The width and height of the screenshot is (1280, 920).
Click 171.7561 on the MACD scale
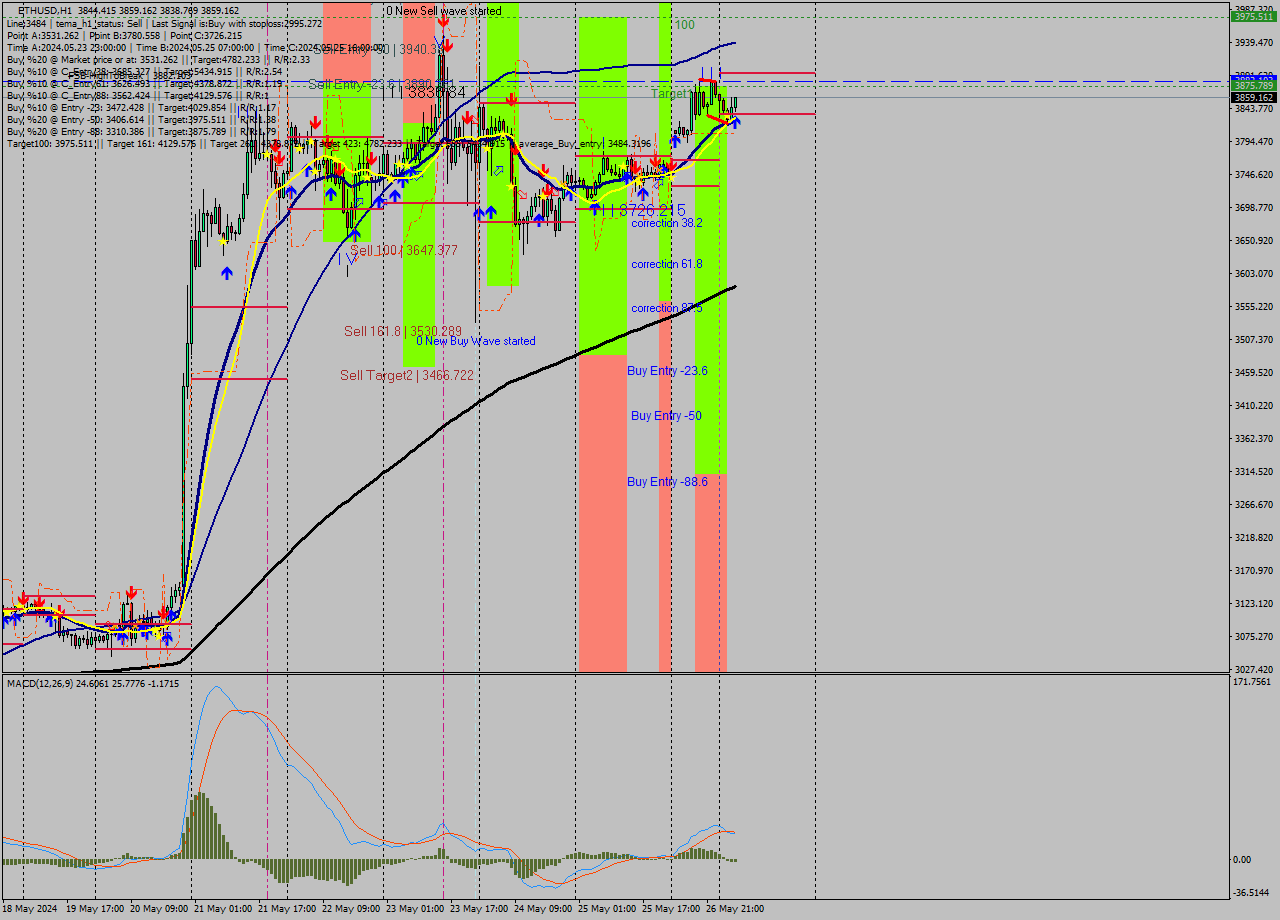pos(1254,682)
